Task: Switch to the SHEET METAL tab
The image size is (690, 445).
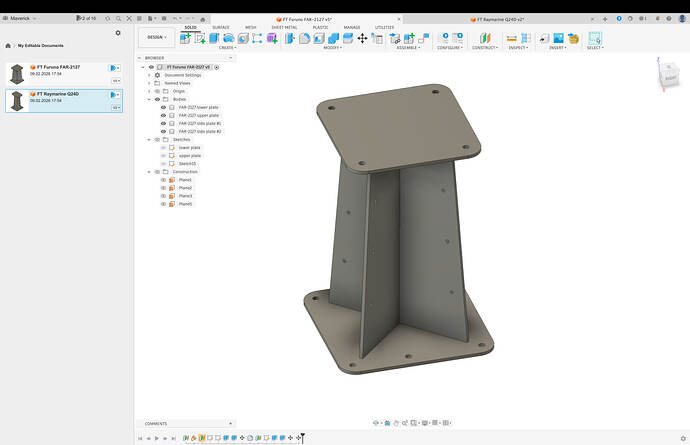Action: (284, 27)
